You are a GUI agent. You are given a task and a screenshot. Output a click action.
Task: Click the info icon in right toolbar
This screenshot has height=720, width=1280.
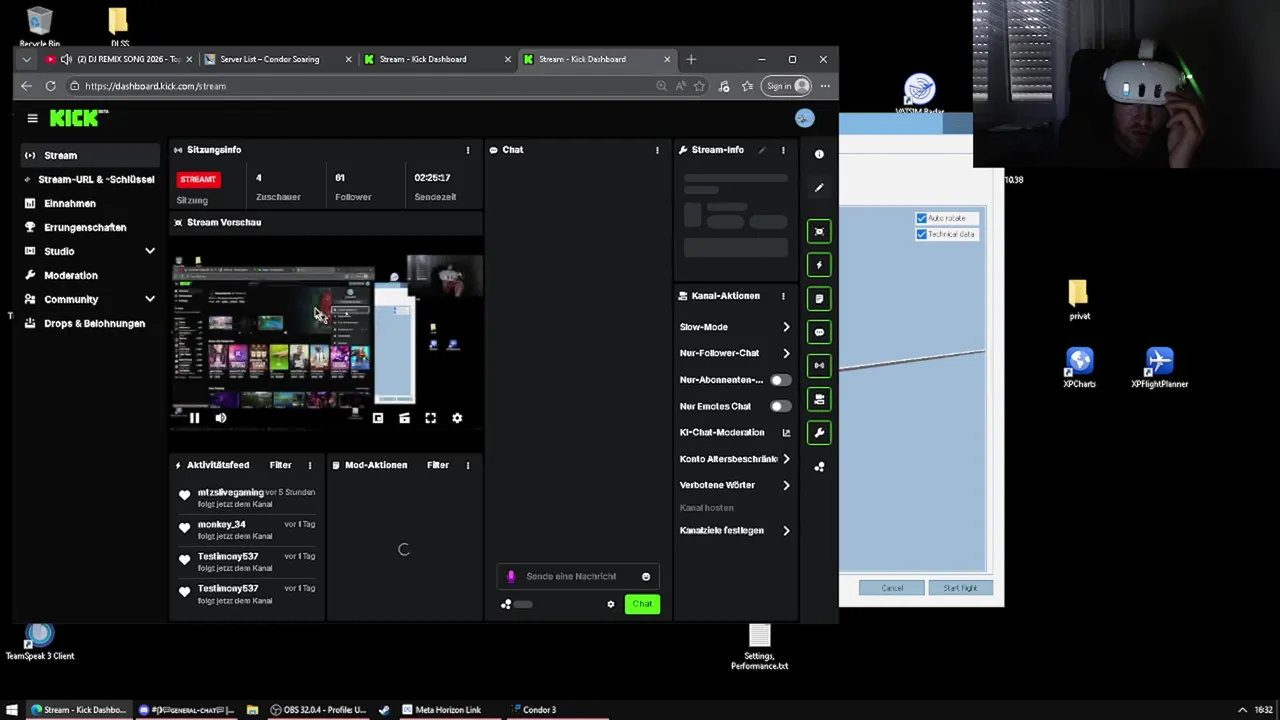point(819,154)
